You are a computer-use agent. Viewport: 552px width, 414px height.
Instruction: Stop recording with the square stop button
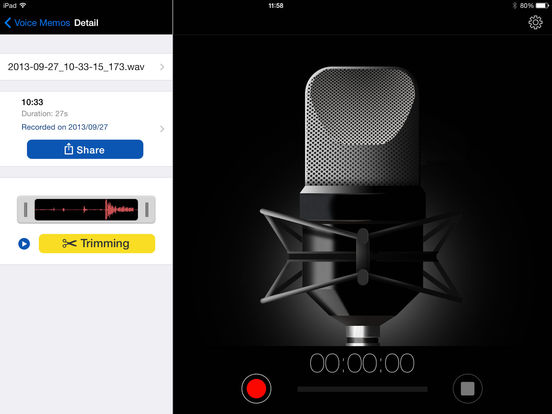coord(468,389)
